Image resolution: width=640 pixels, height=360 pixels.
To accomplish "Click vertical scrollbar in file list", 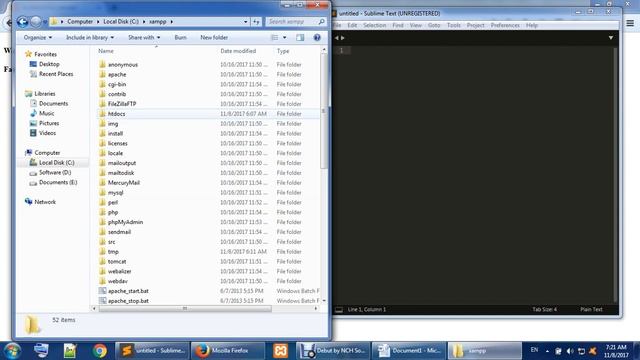I will [324, 110].
